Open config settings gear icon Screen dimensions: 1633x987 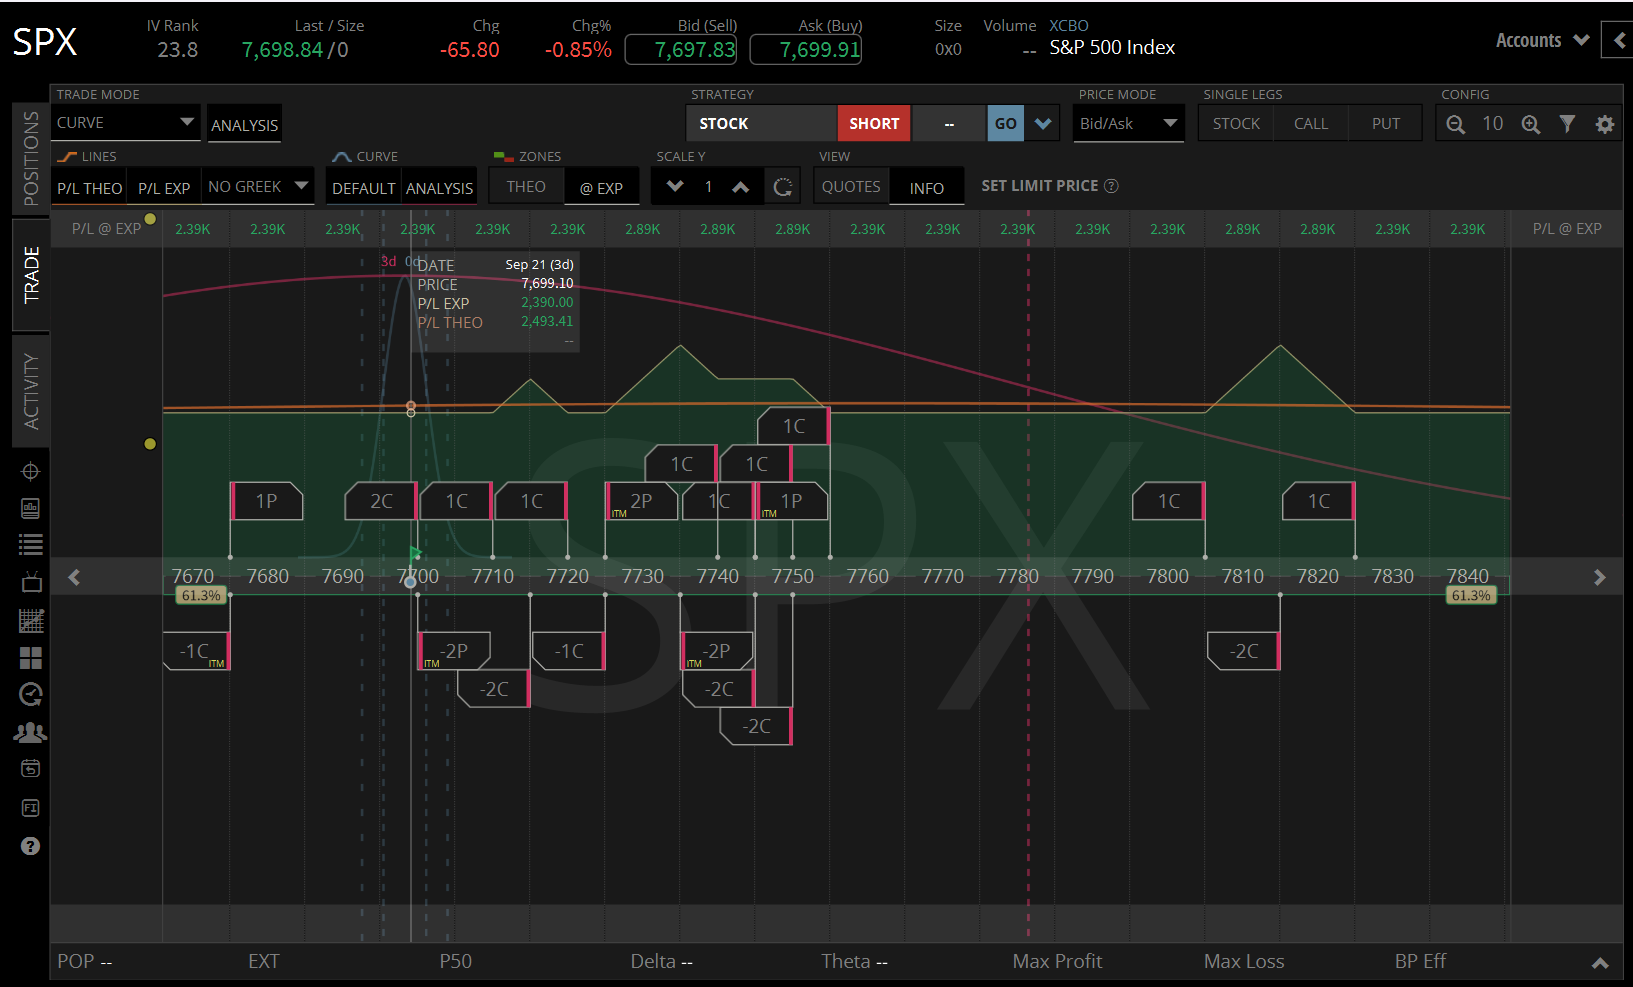1605,124
